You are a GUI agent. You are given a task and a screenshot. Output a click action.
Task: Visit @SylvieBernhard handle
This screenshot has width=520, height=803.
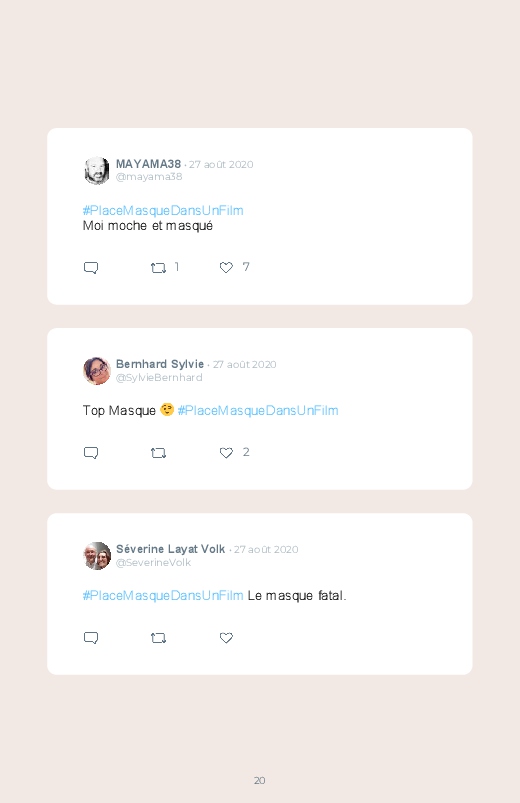159,377
